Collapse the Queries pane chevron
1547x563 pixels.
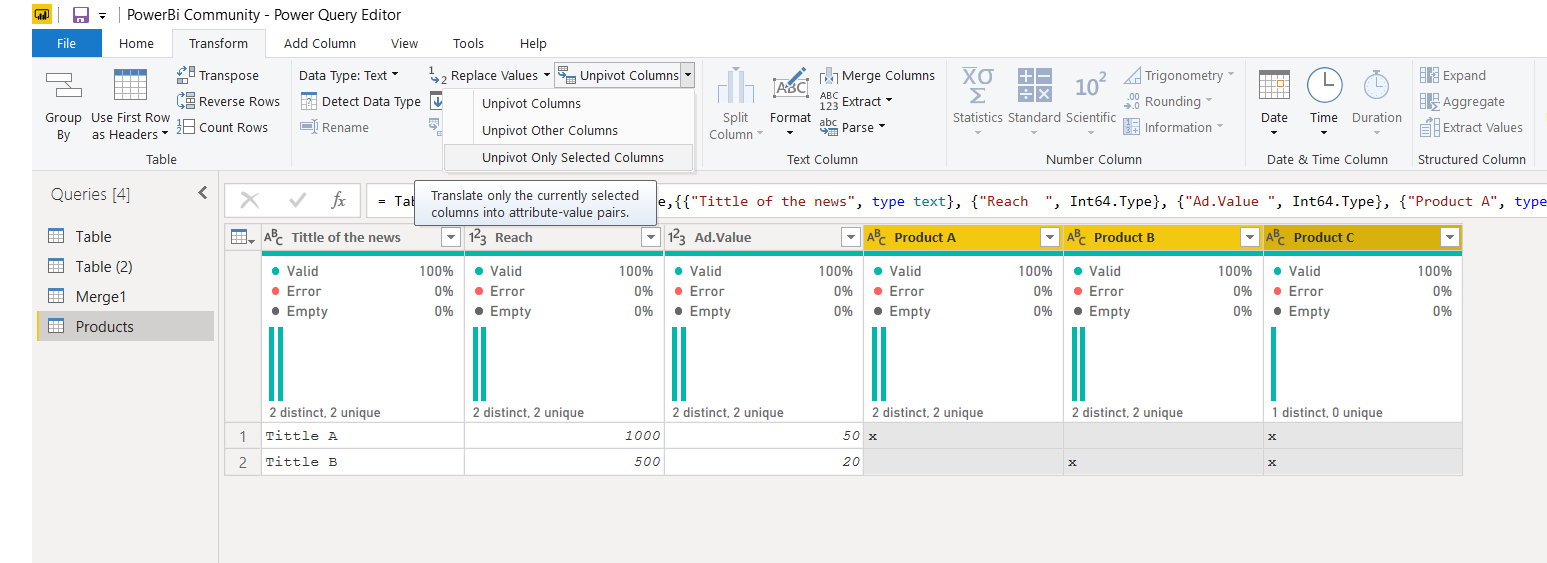(x=203, y=193)
